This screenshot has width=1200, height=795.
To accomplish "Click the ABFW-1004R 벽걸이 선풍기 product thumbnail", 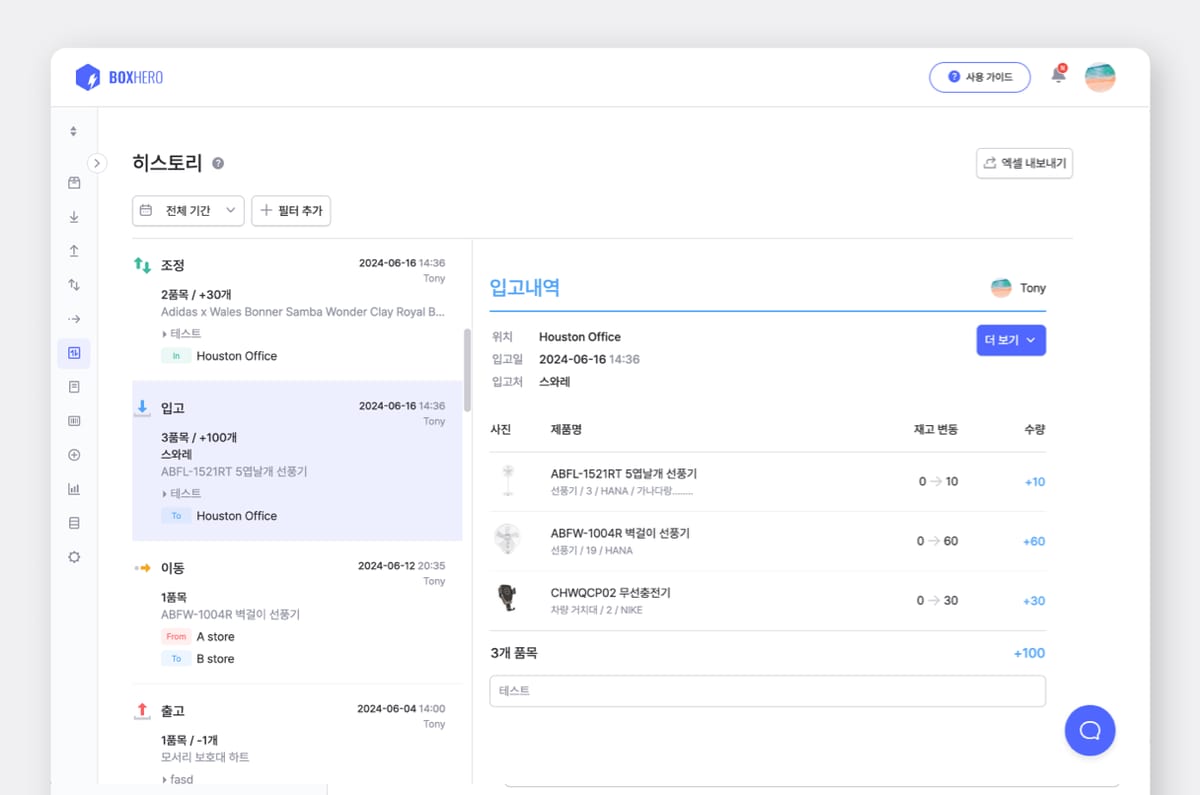I will click(508, 540).
